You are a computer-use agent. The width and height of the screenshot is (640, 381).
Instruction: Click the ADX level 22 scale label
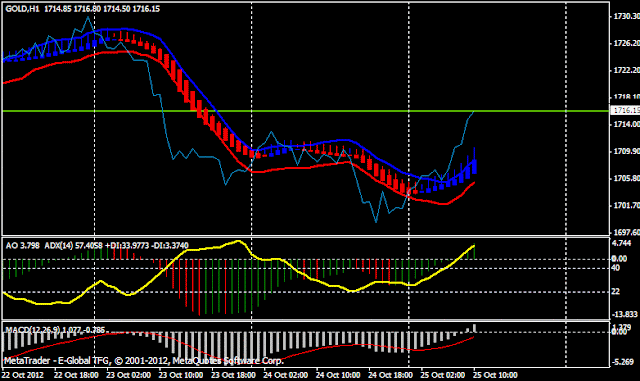(x=616, y=291)
